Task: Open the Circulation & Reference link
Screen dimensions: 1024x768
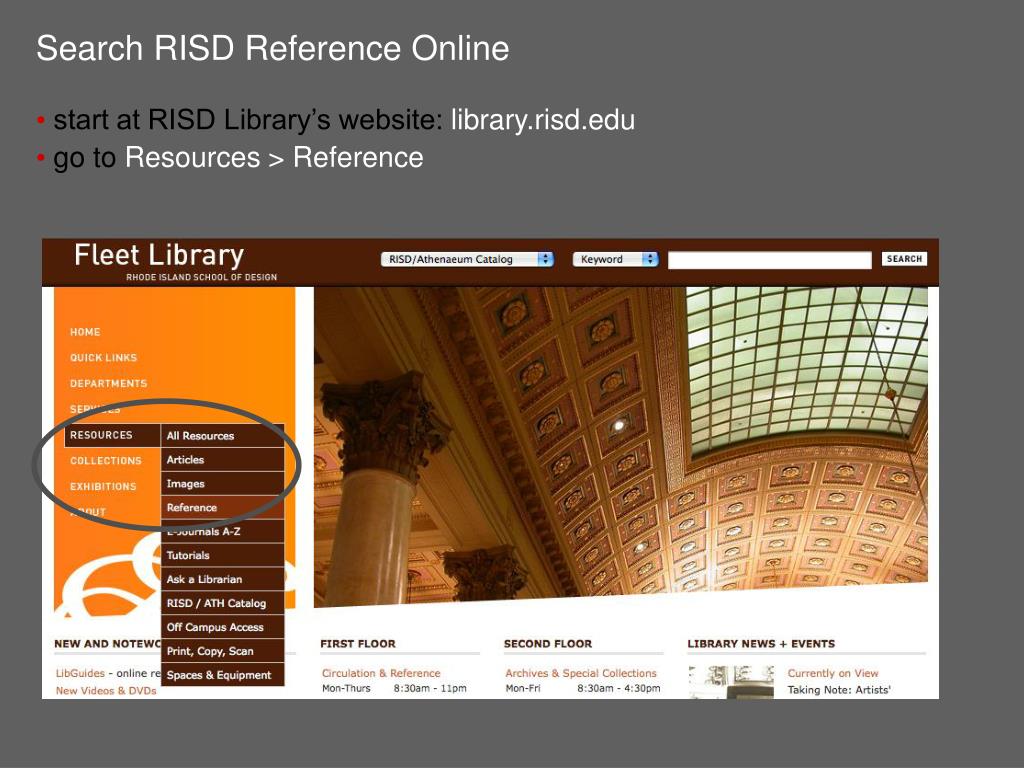Action: click(381, 673)
